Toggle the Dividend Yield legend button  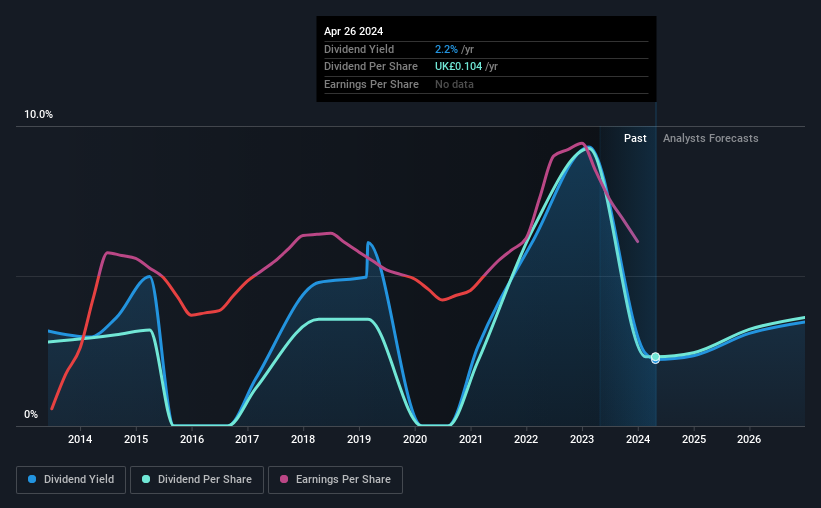coord(71,480)
